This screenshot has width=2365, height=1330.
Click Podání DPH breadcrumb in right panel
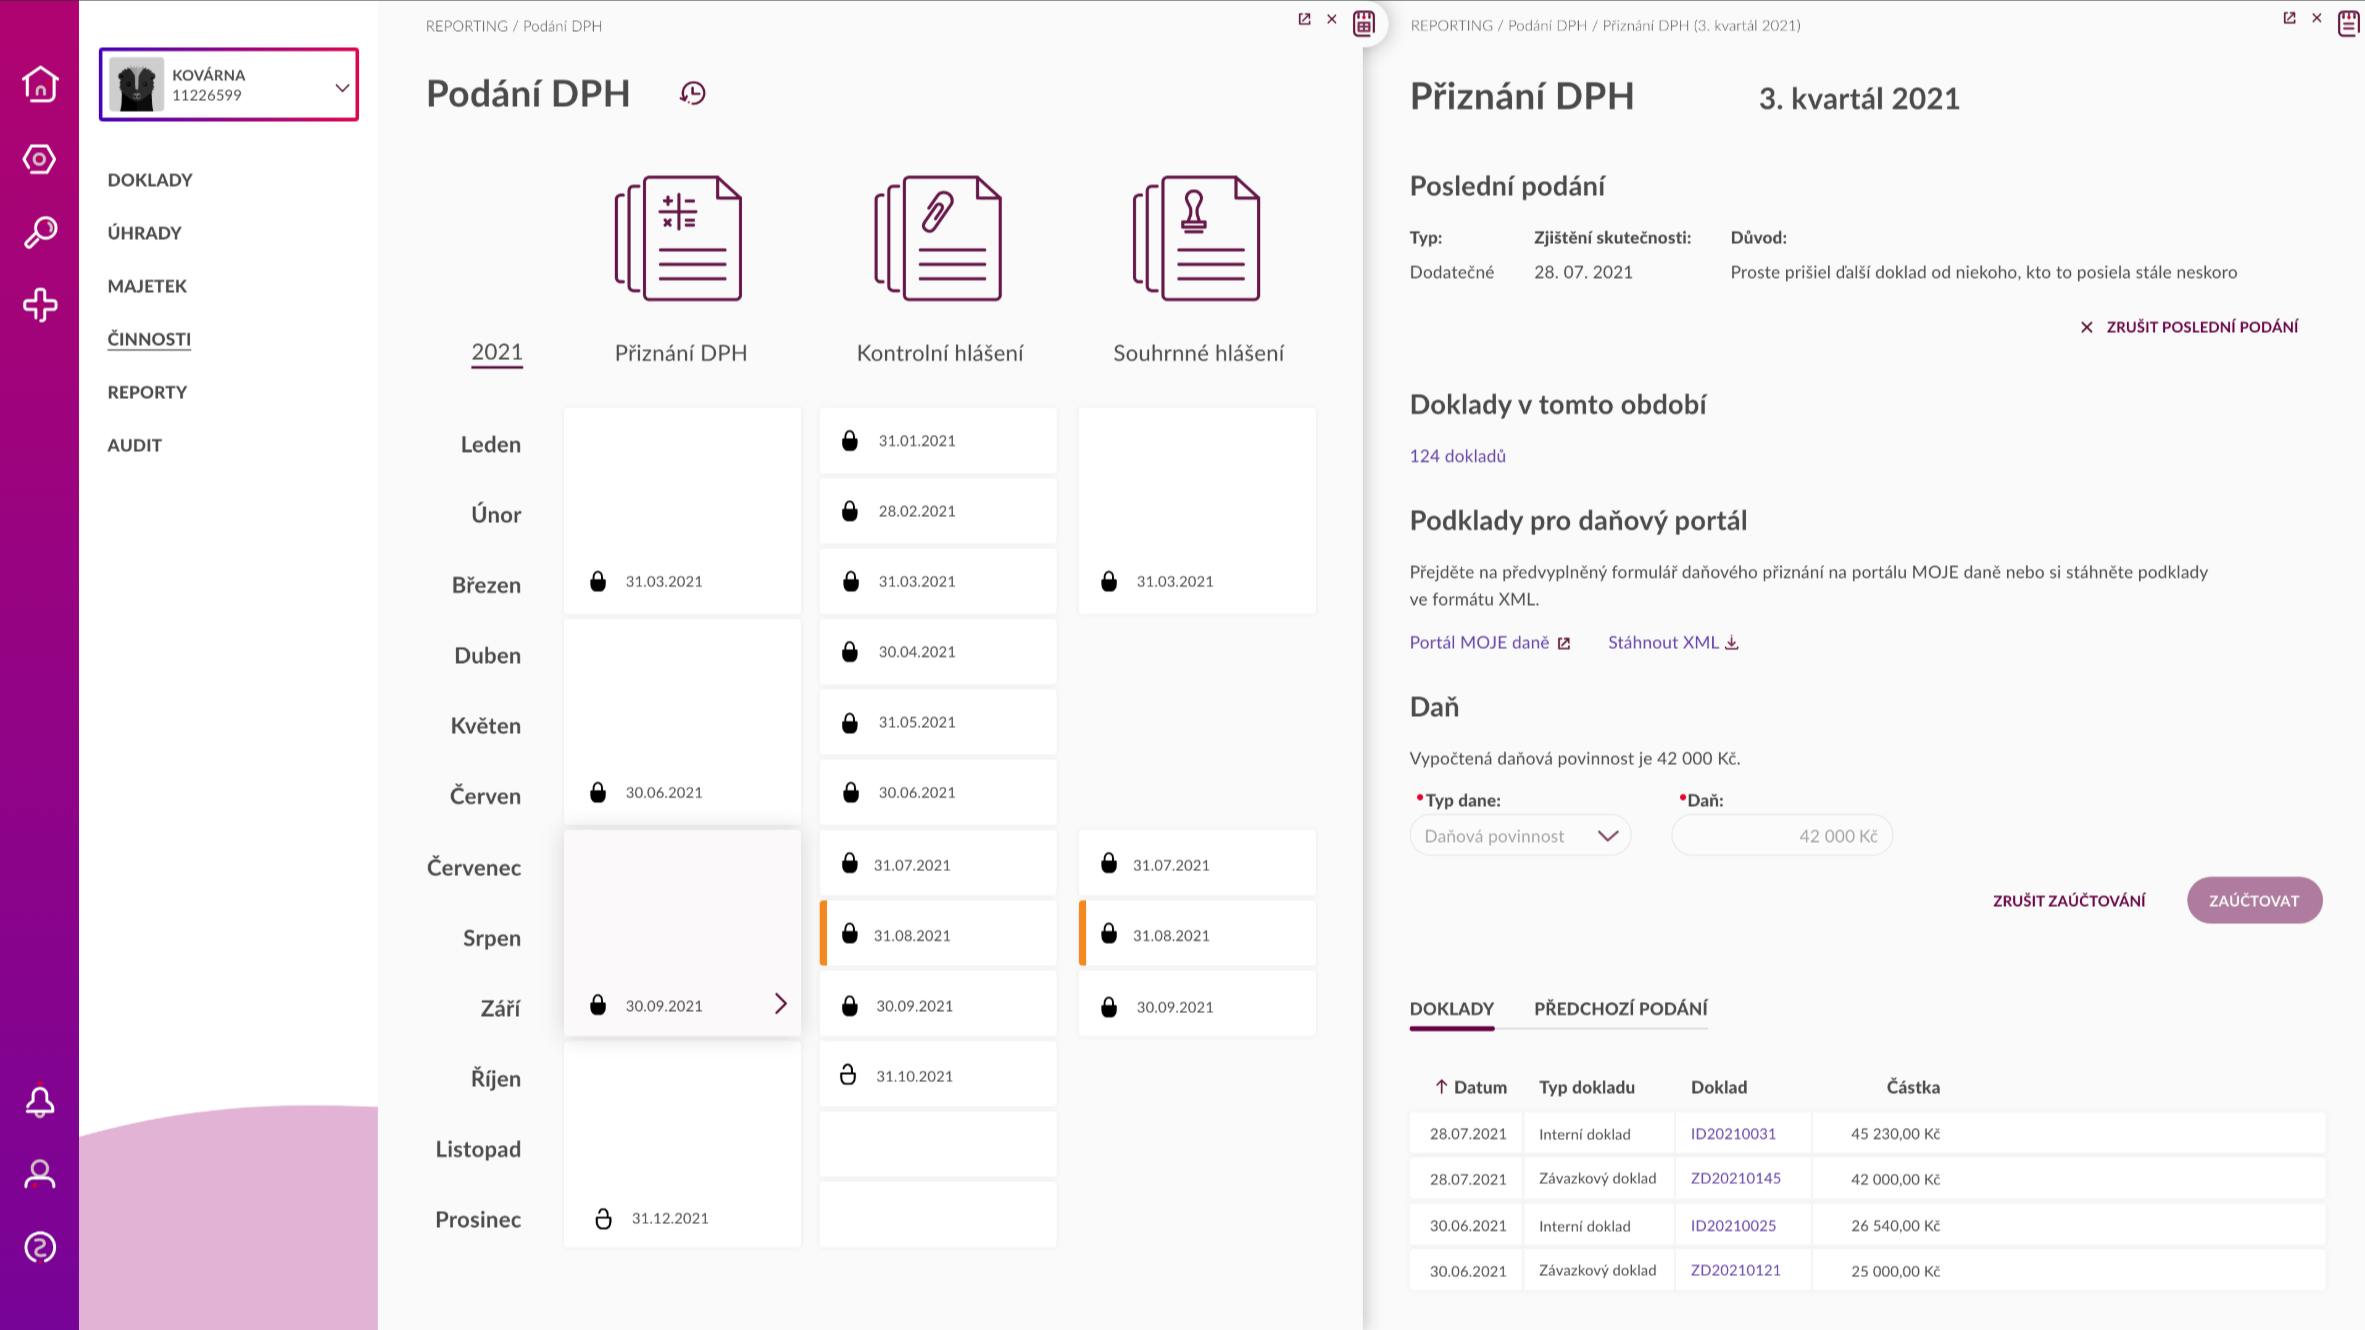1547,25
